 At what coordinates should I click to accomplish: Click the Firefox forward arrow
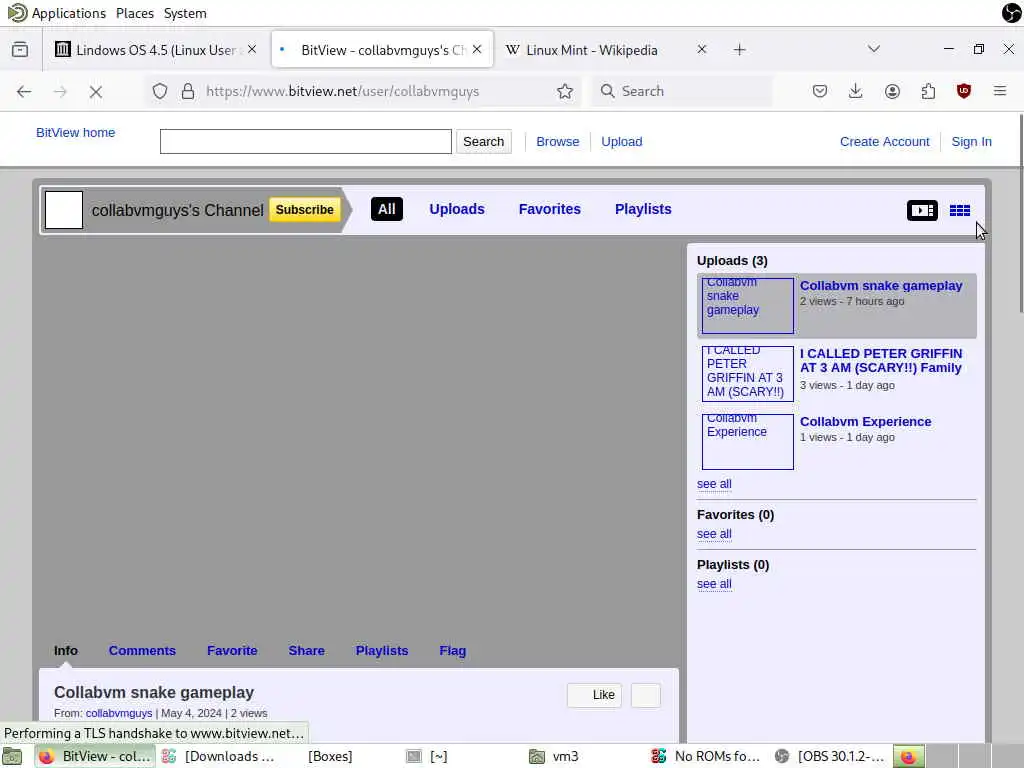(x=60, y=91)
